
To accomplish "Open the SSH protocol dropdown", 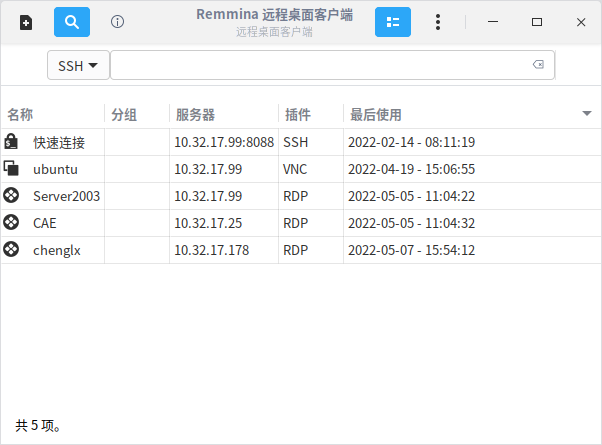I will click(x=78, y=65).
